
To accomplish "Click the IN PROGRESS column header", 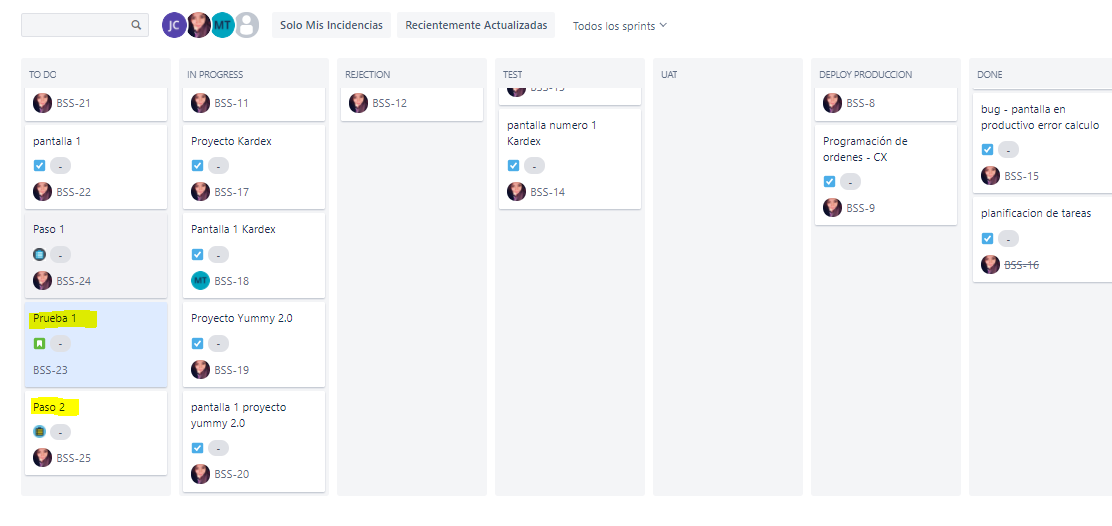I will pyautogui.click(x=215, y=74).
